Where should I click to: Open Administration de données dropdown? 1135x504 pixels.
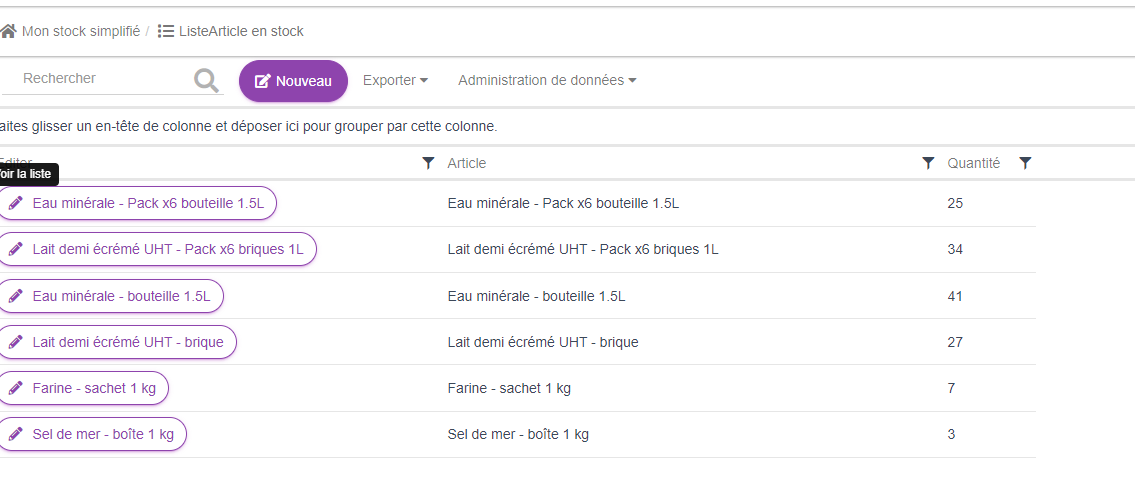pos(547,81)
